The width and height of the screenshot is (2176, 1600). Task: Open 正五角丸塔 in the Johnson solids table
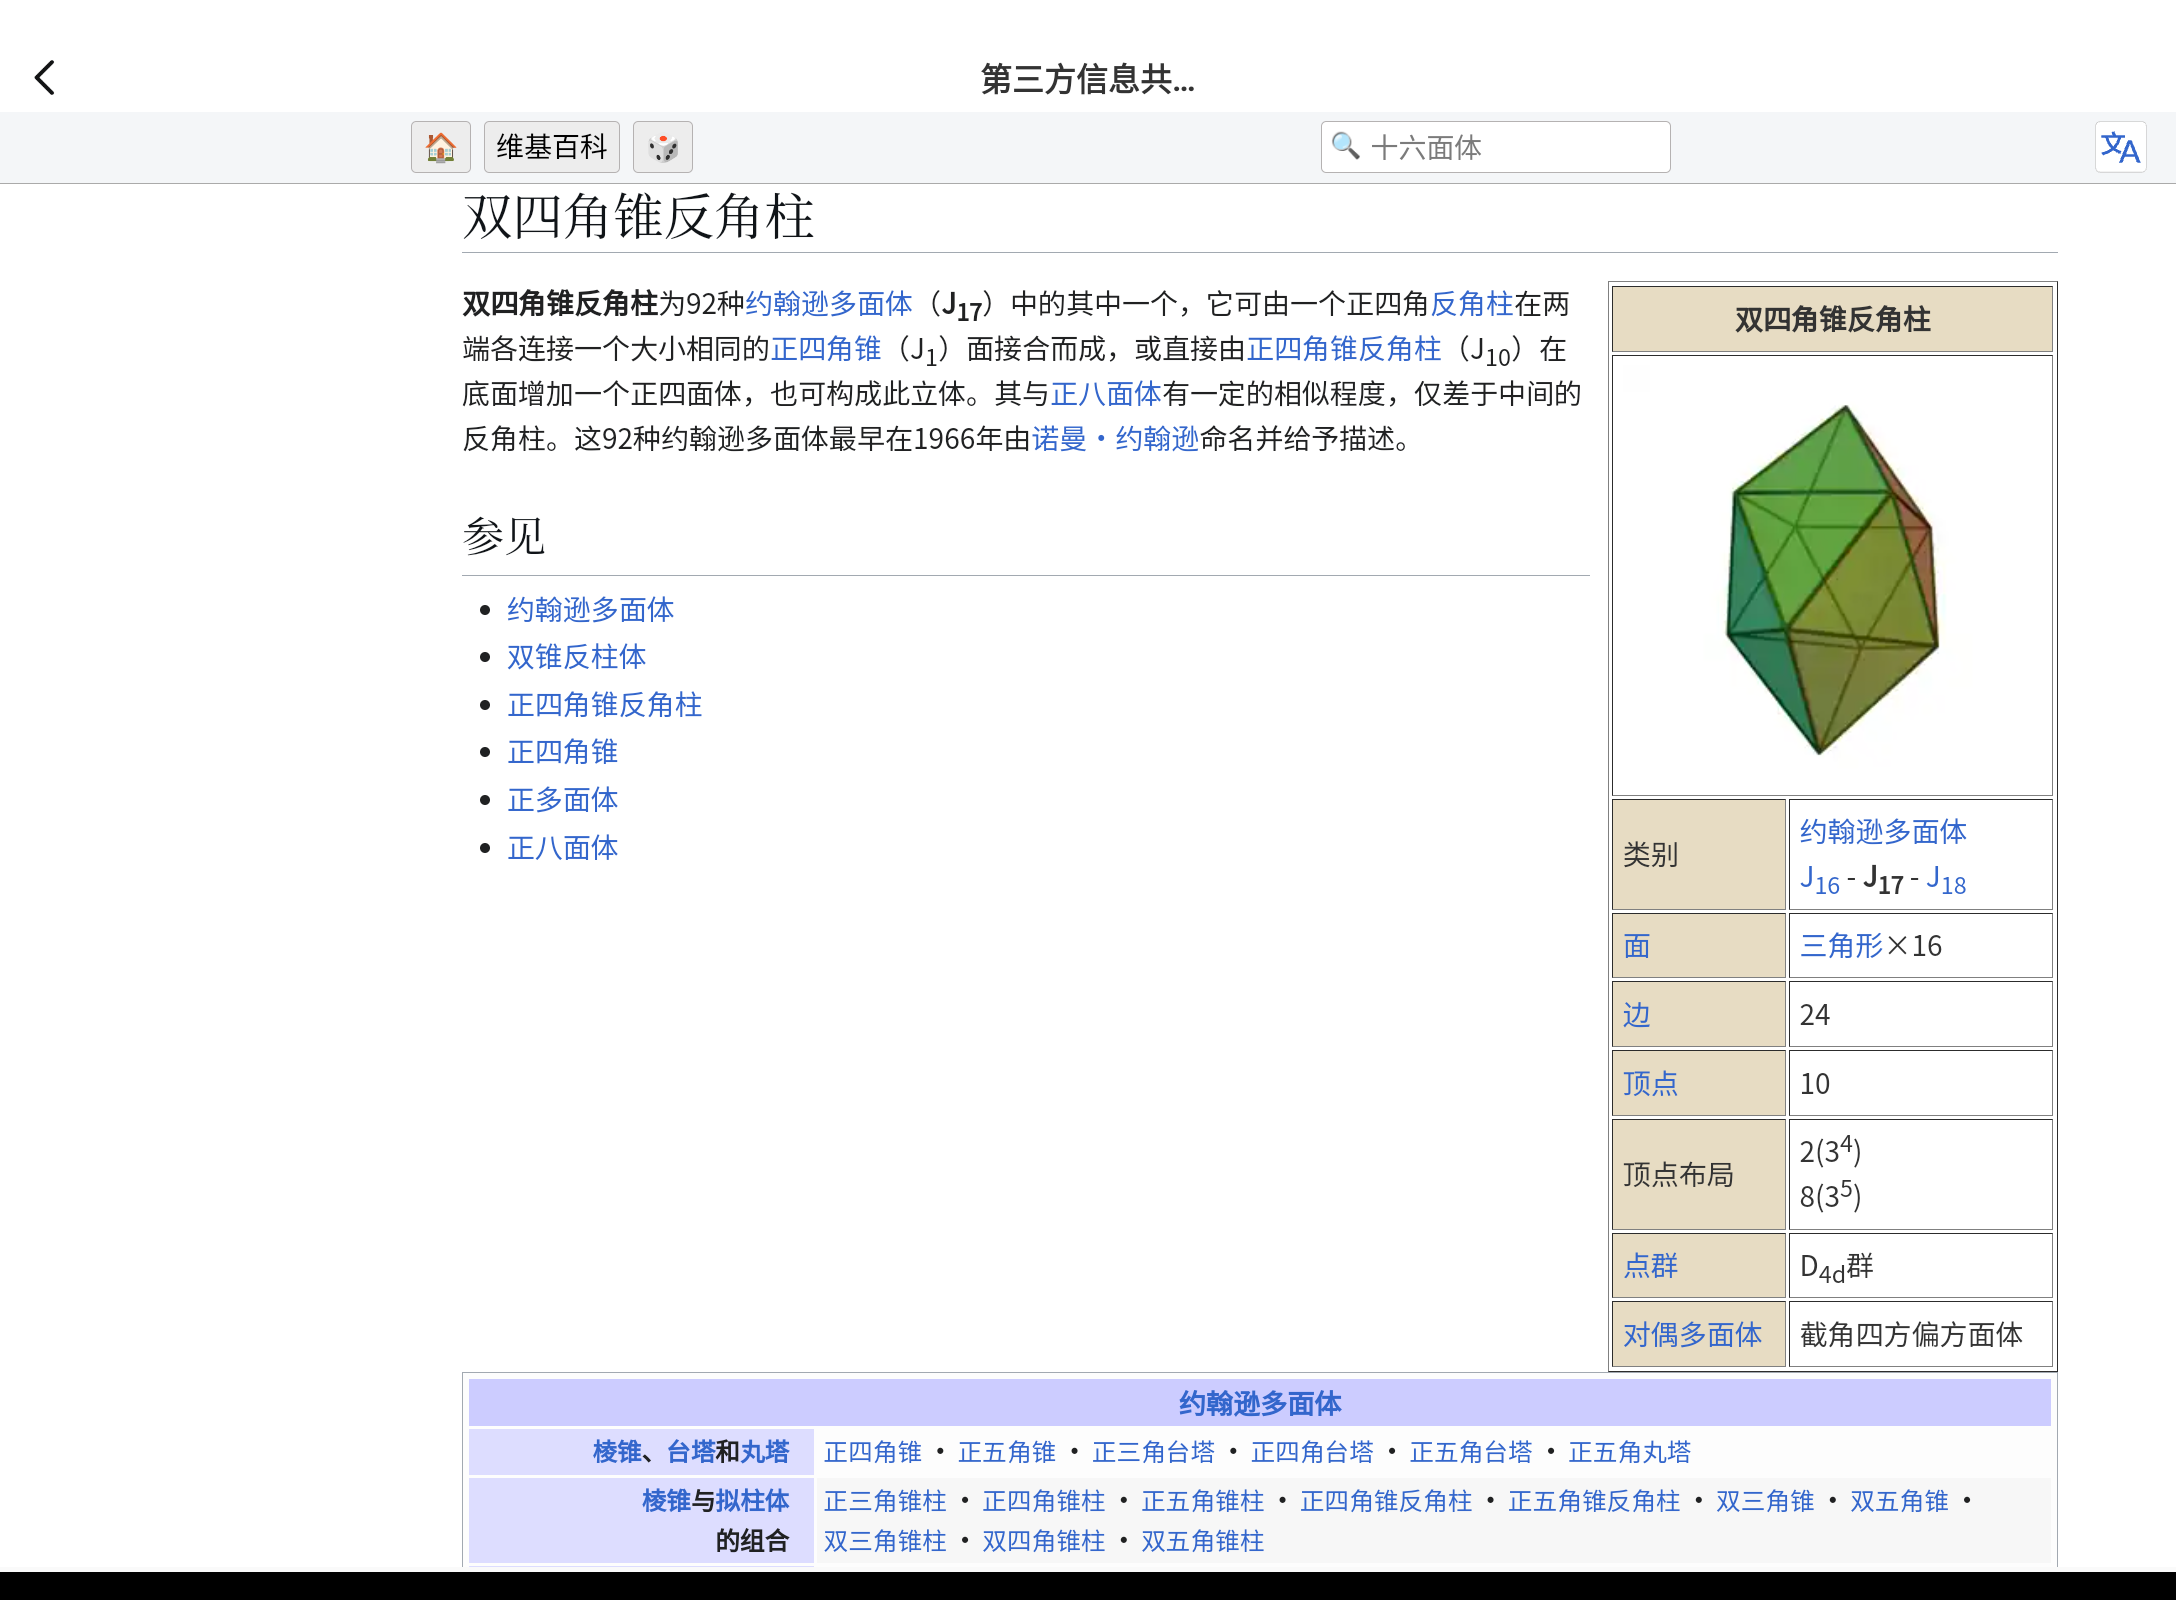1629,1452
